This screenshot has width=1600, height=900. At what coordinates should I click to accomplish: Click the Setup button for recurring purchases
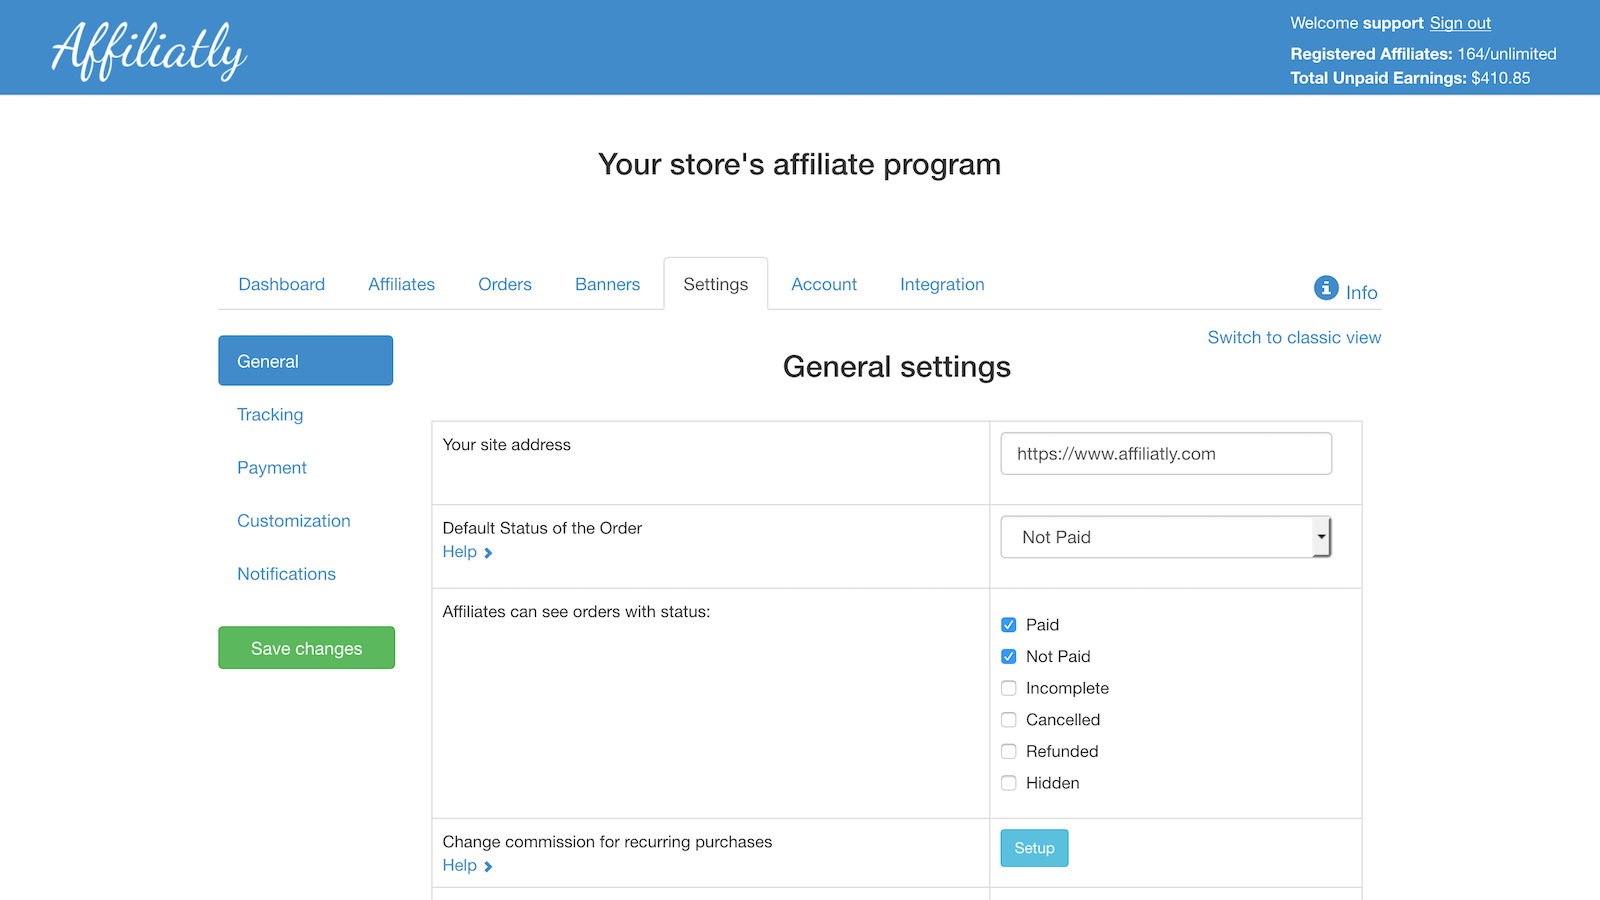1034,847
